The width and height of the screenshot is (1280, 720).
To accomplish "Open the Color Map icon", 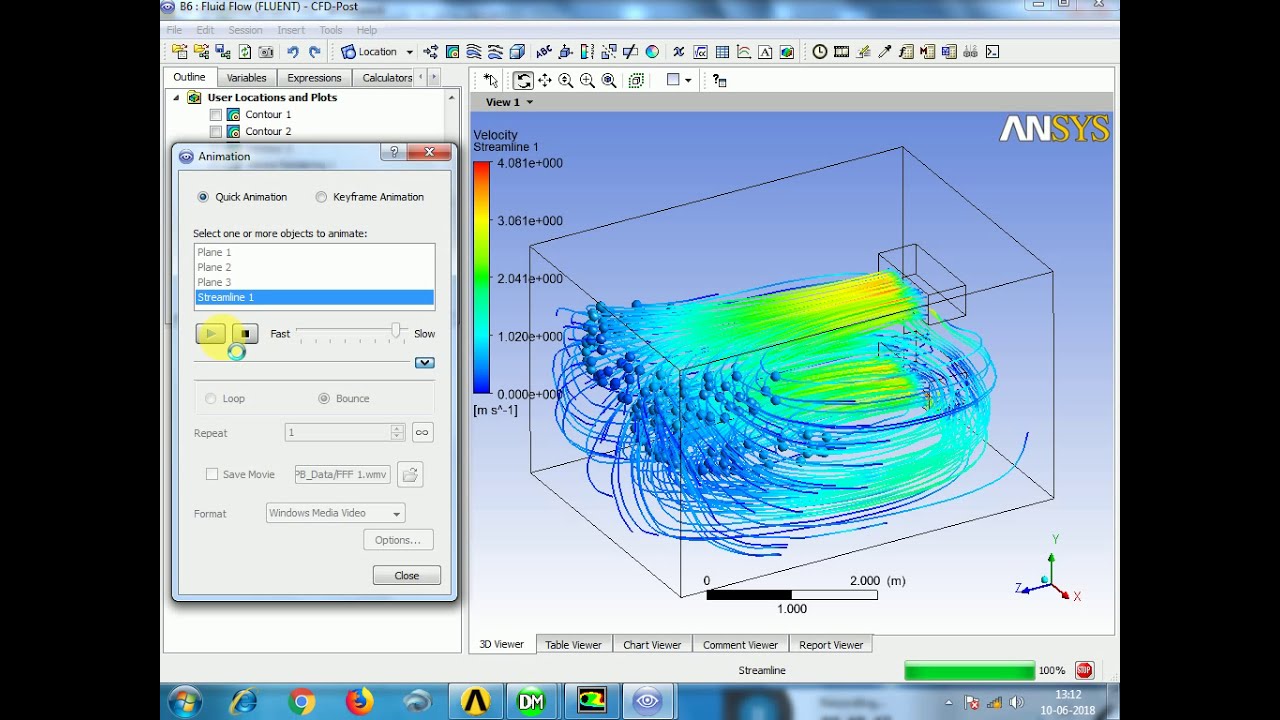I will (652, 52).
